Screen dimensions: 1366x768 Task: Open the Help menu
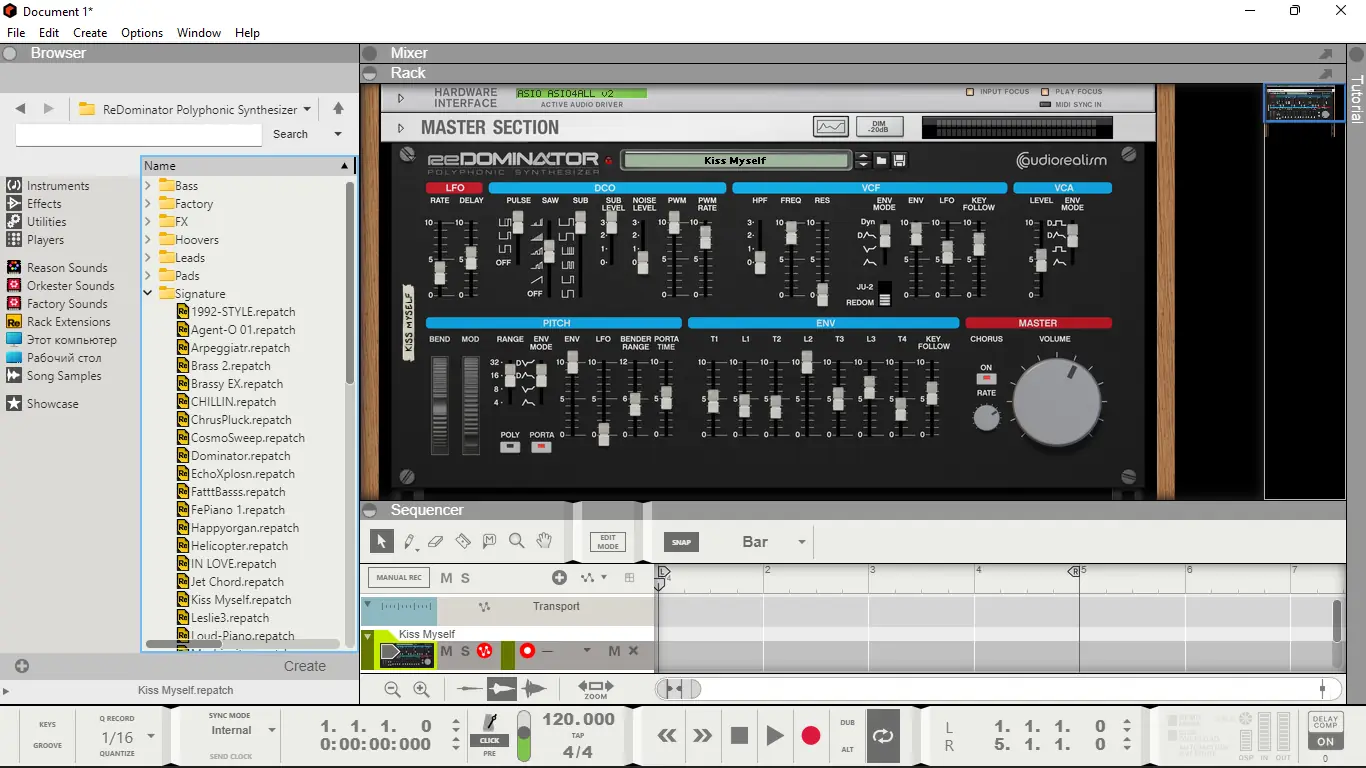click(x=247, y=32)
